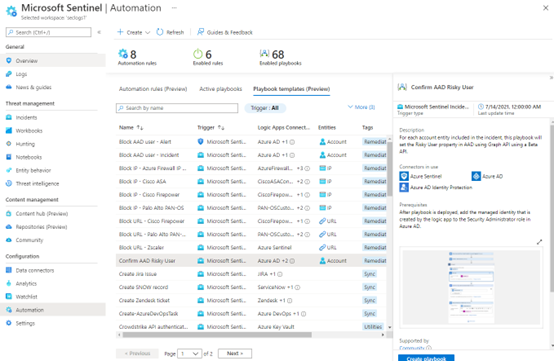This screenshot has height=361, width=554.
Task: Open the playbook designer thumbnail
Action: (x=471, y=287)
